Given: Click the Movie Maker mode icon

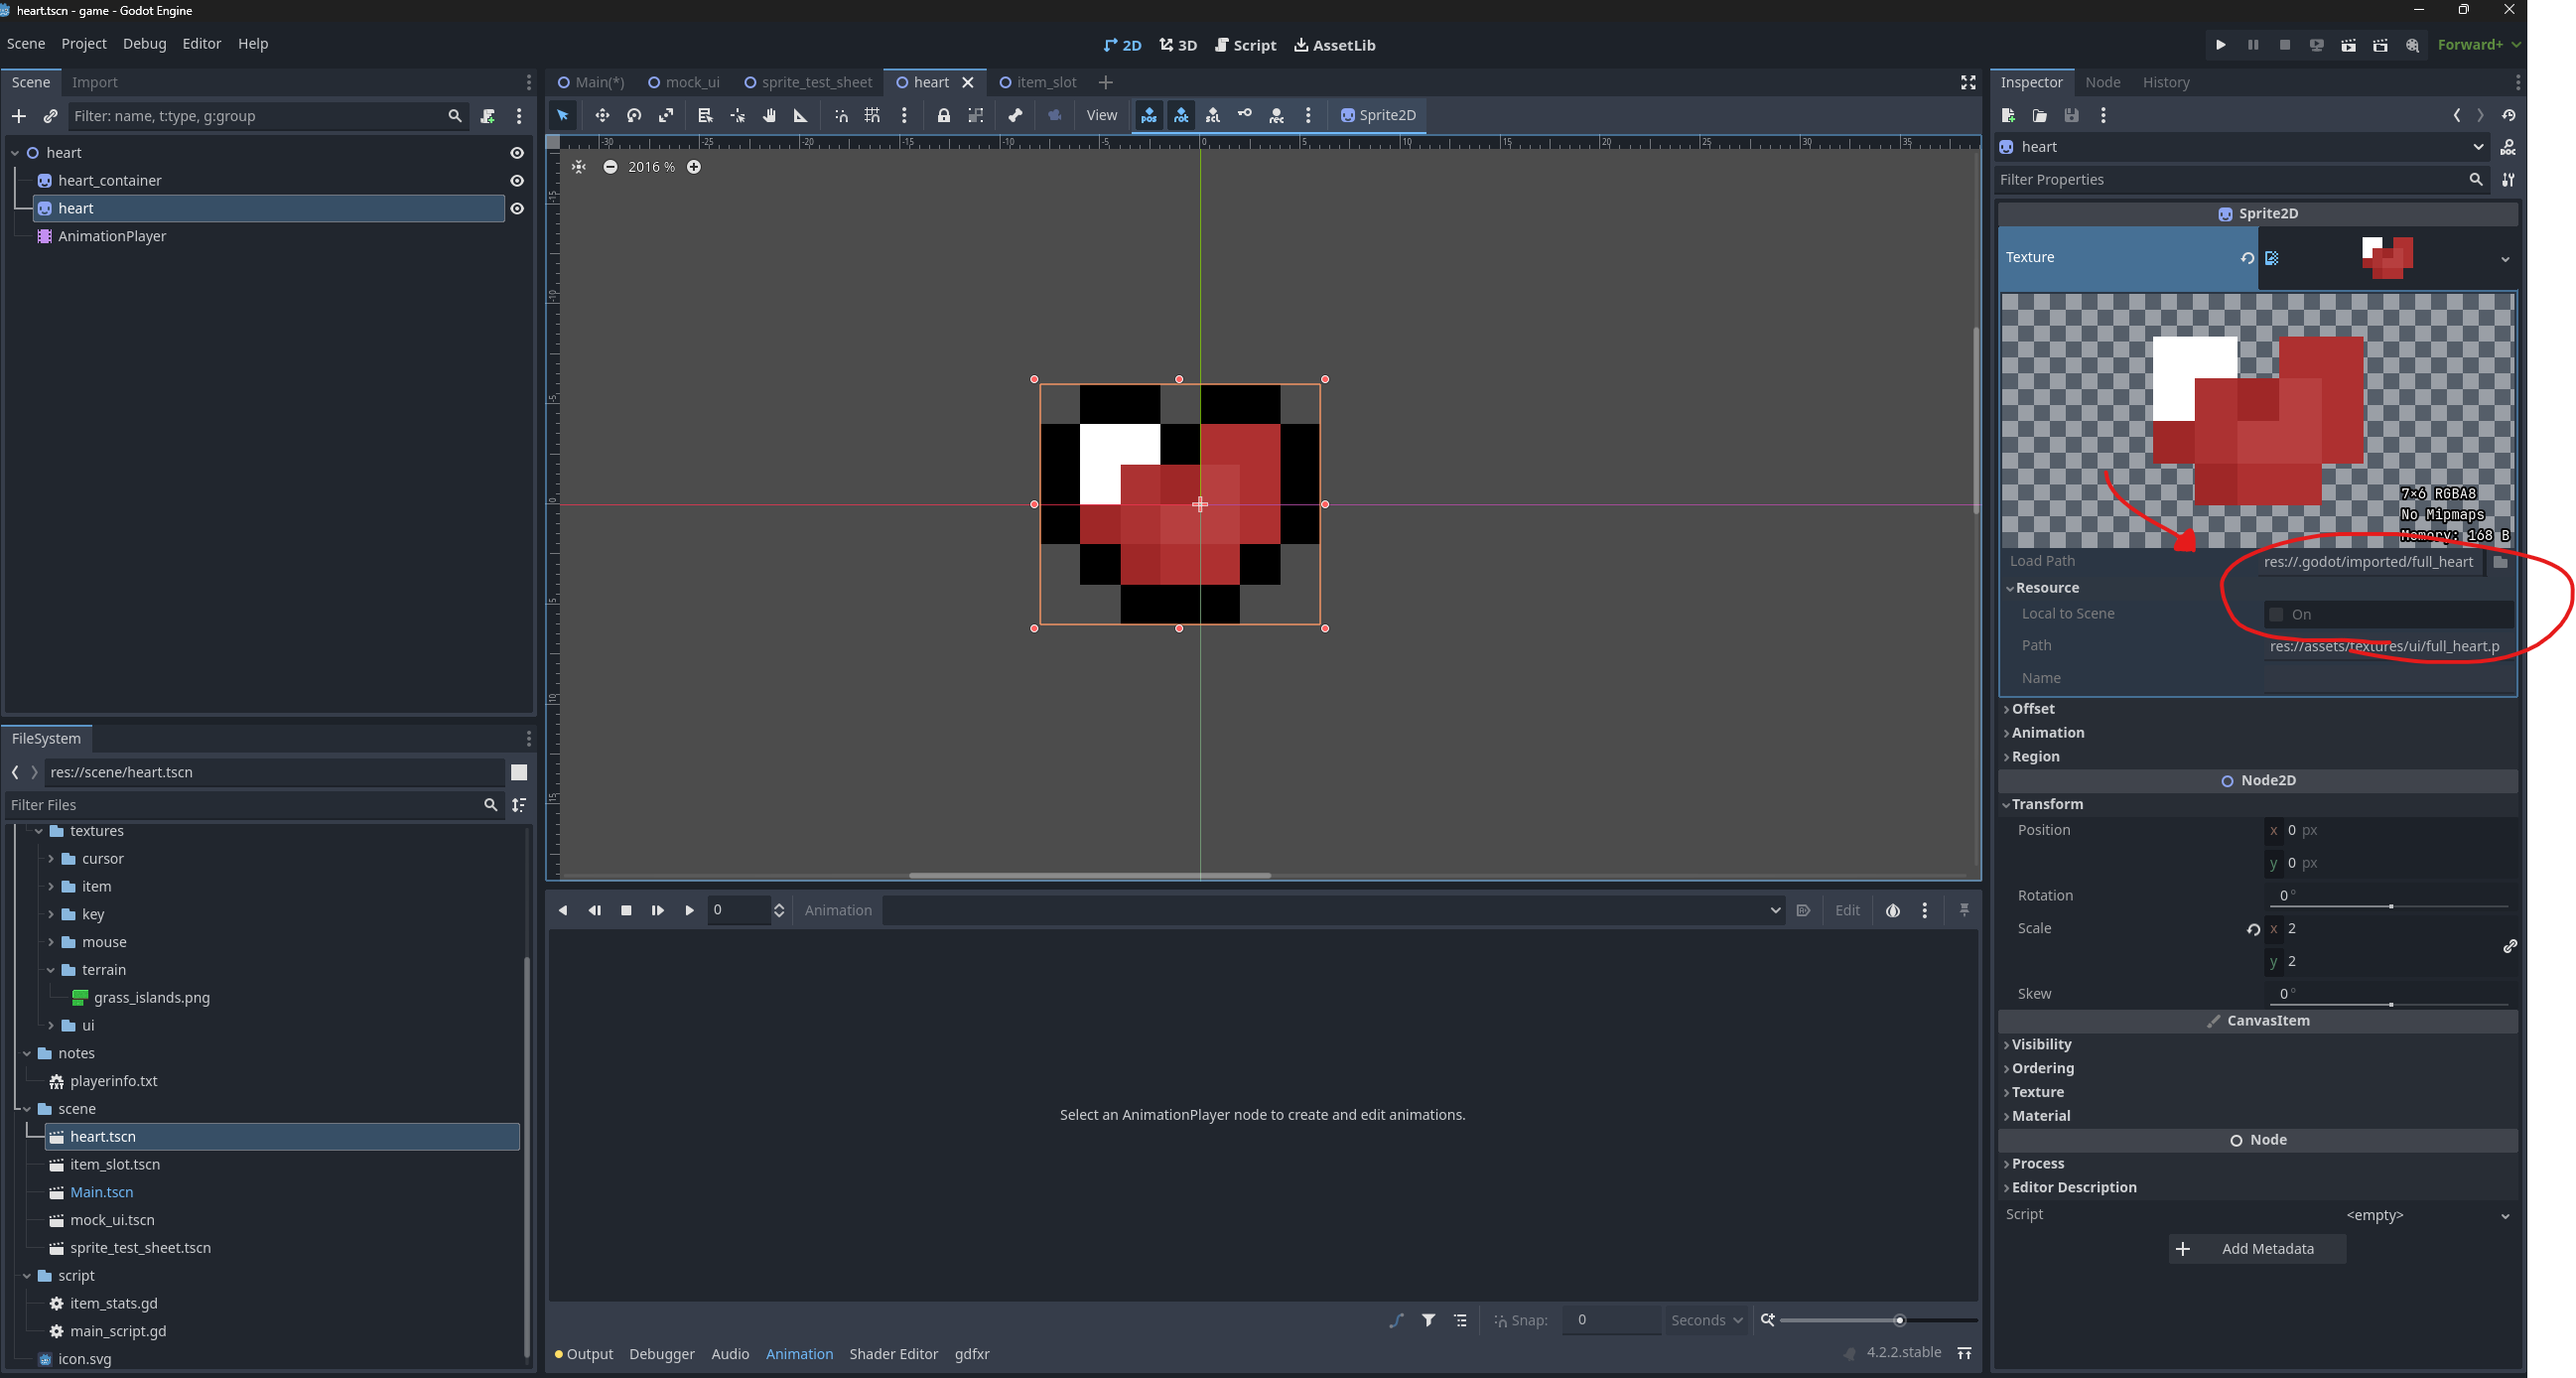Looking at the screenshot, I should (2412, 45).
